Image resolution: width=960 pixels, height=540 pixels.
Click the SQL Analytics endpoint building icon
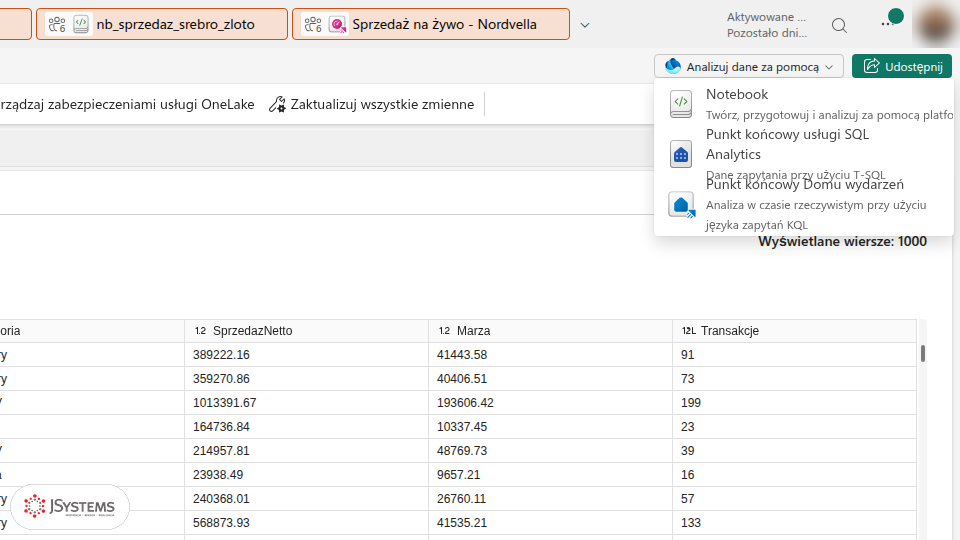click(x=681, y=154)
